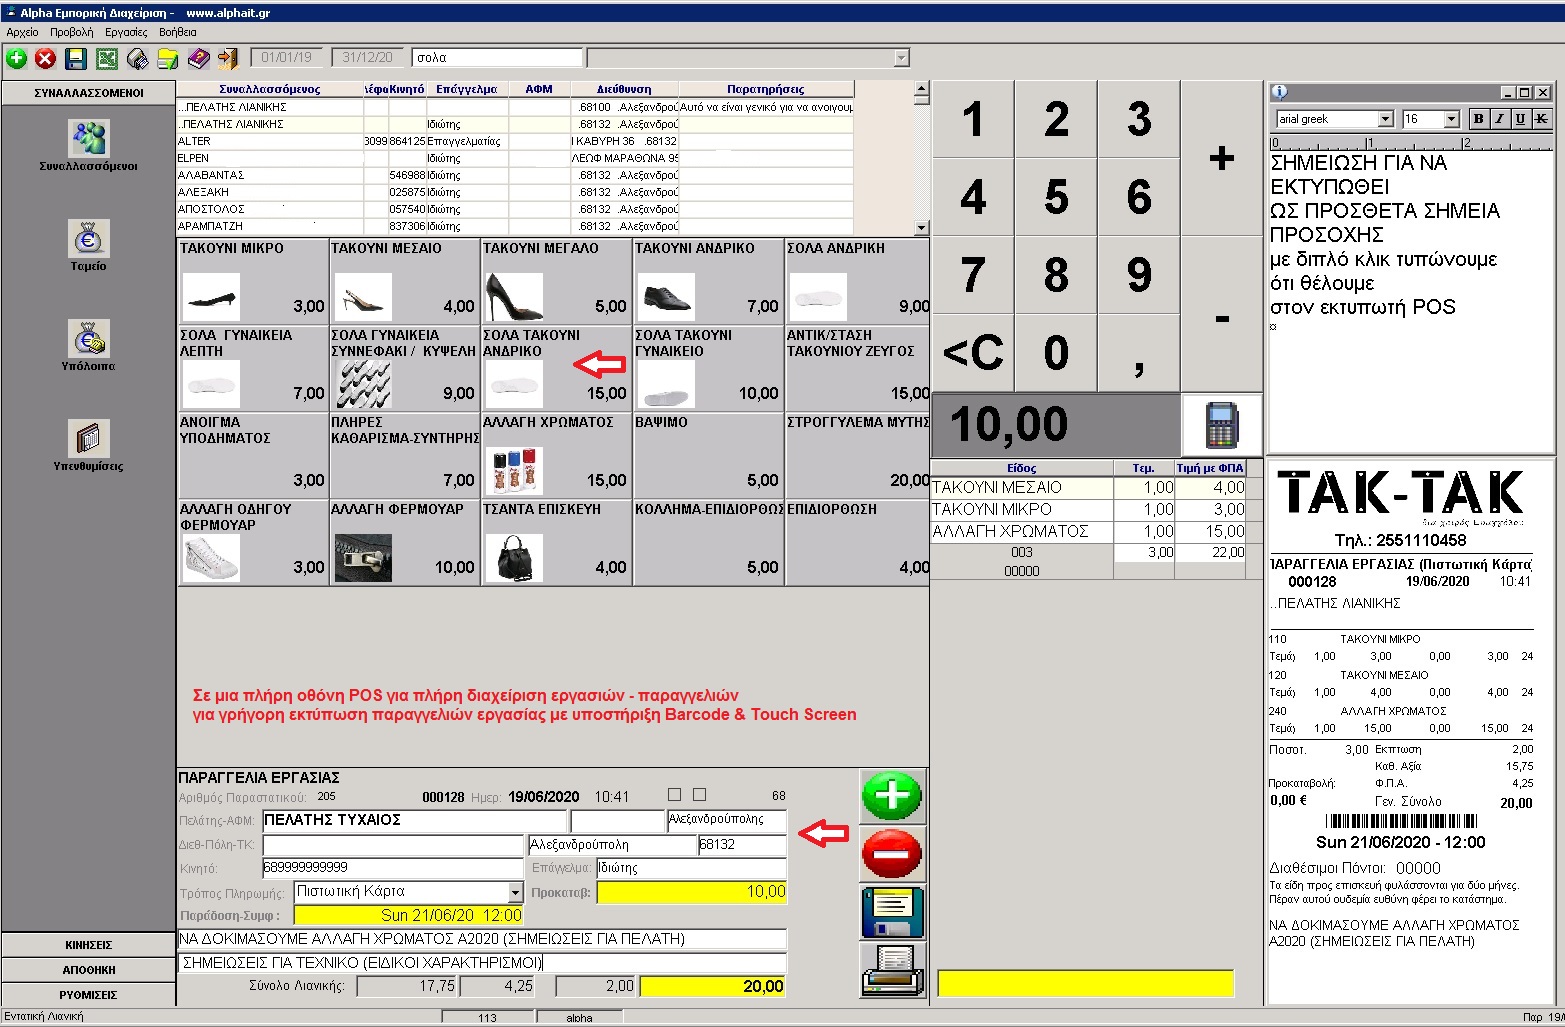Click the large floppy disk save order button
Image resolution: width=1565 pixels, height=1027 pixels.
pyautogui.click(x=892, y=912)
